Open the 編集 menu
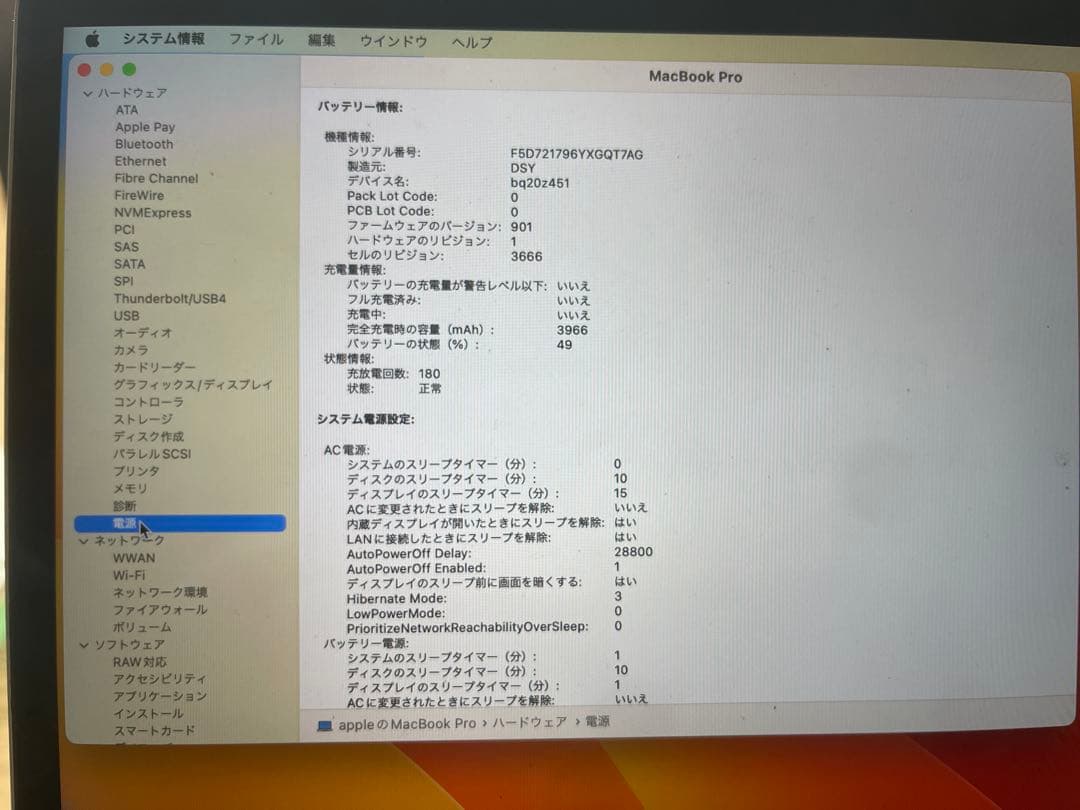This screenshot has height=810, width=1080. [x=321, y=40]
